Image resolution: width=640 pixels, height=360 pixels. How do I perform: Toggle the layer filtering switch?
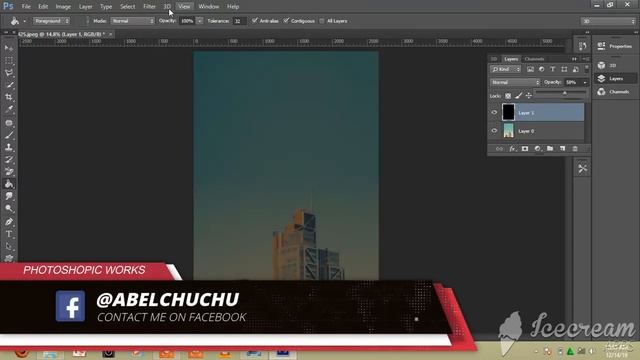point(587,69)
